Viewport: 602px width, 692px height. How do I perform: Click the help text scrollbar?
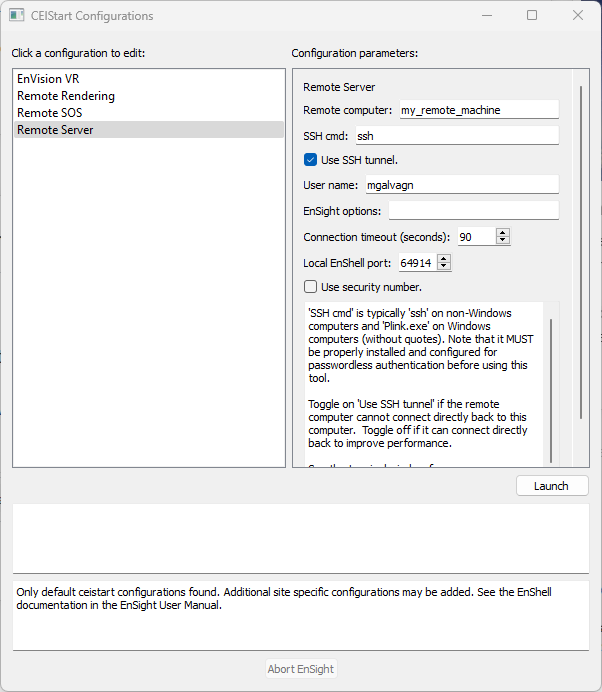click(x=551, y=391)
